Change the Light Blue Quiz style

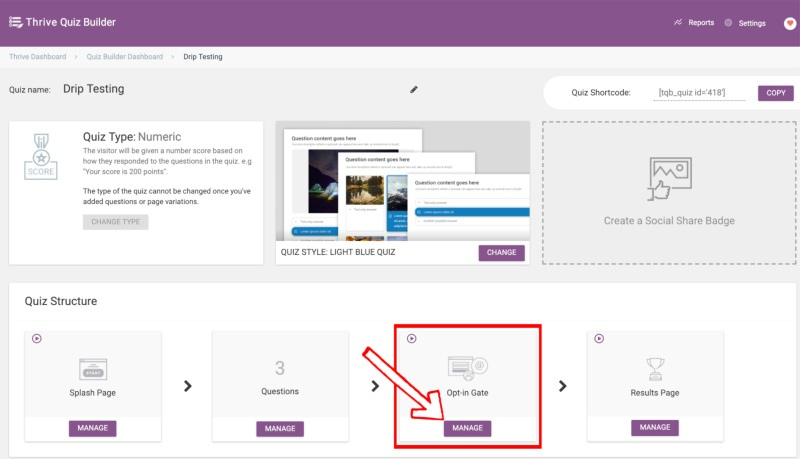coord(501,253)
